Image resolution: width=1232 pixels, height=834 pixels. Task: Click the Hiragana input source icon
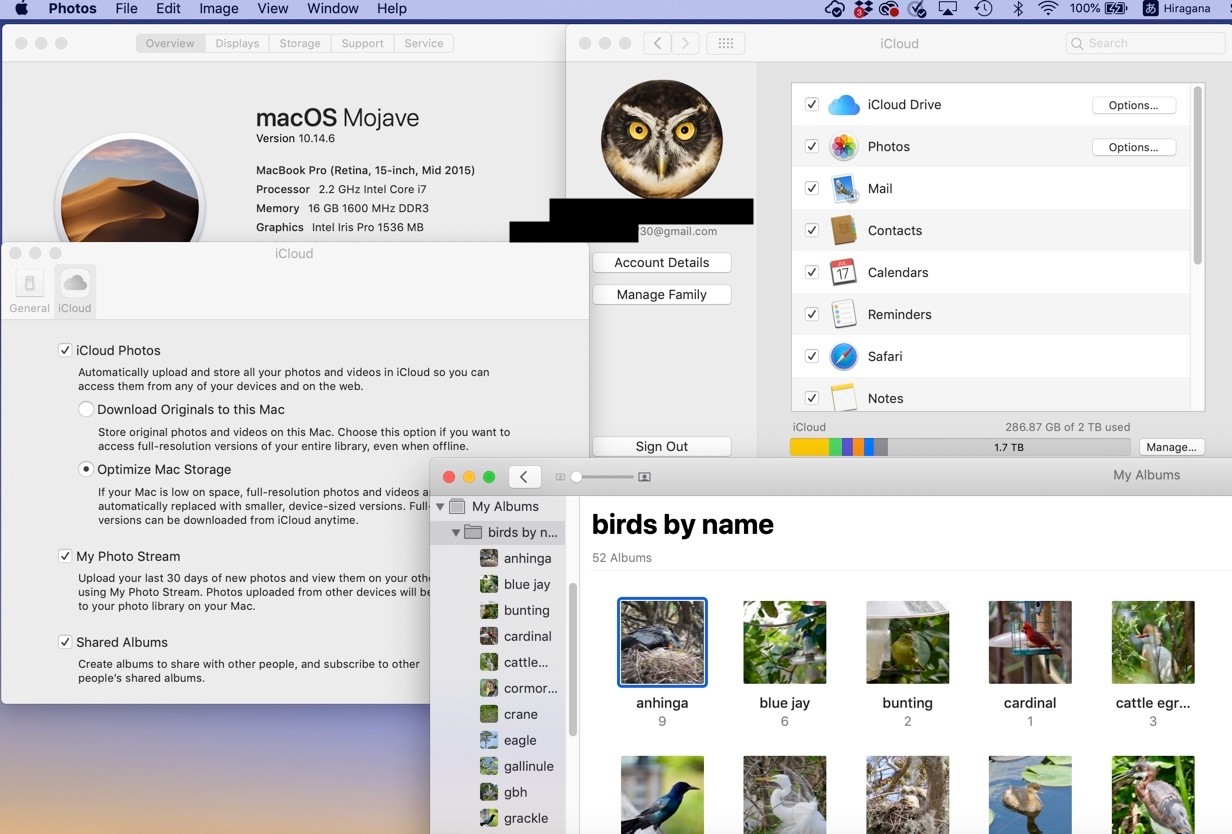[x=1151, y=9]
